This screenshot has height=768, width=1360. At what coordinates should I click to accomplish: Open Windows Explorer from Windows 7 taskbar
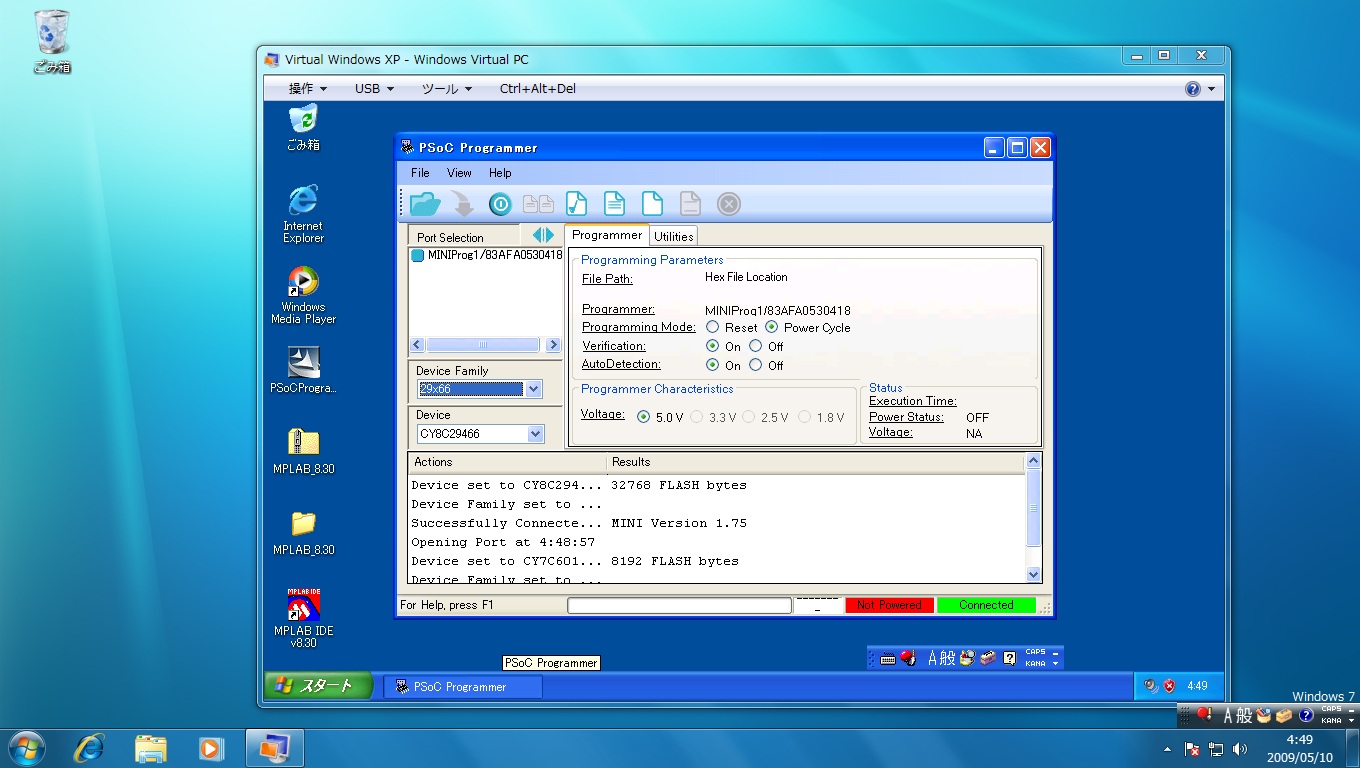(150, 747)
